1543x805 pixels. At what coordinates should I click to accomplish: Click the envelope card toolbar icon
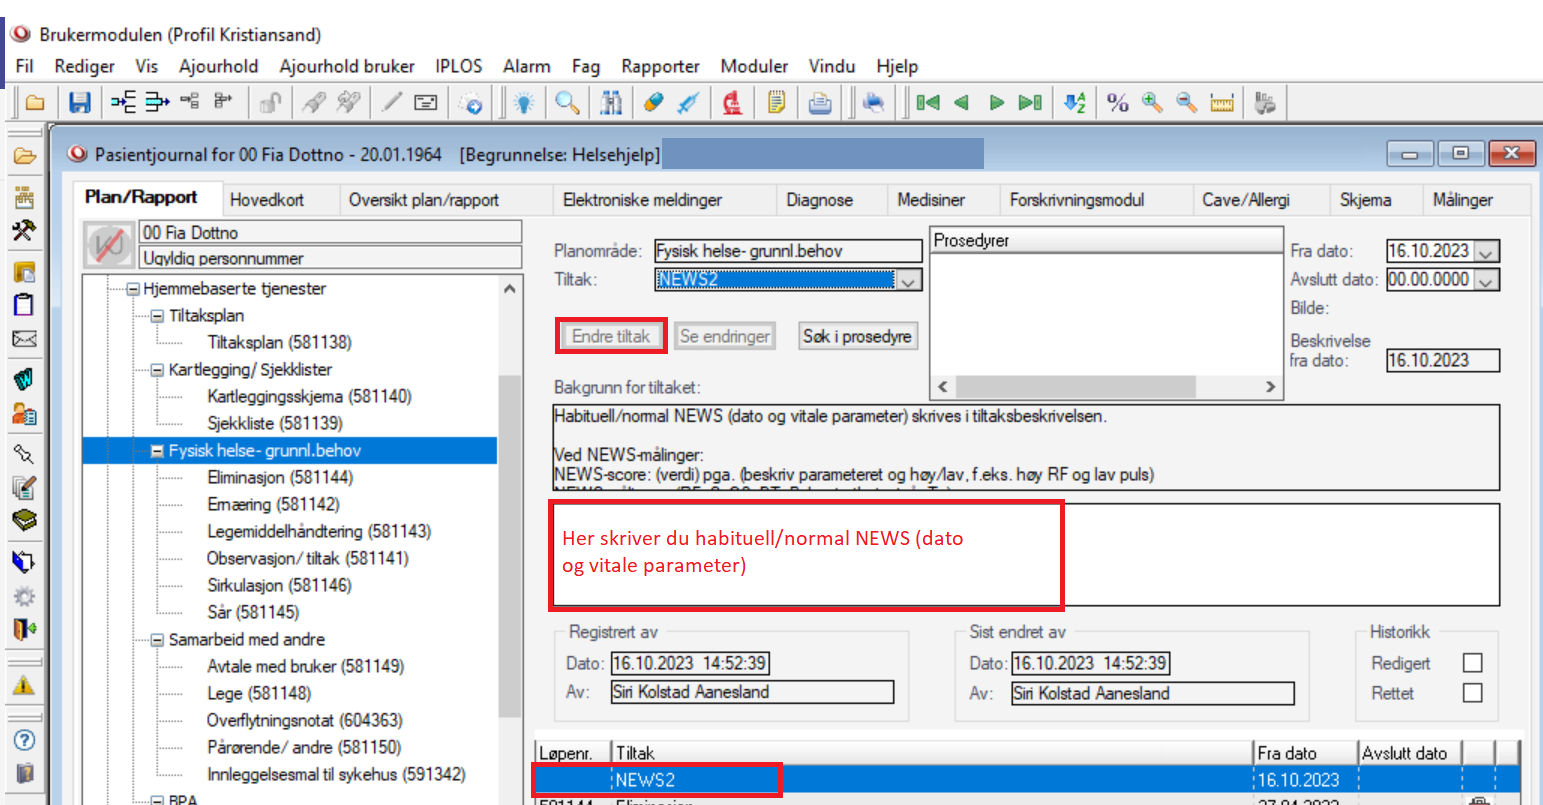[x=426, y=102]
